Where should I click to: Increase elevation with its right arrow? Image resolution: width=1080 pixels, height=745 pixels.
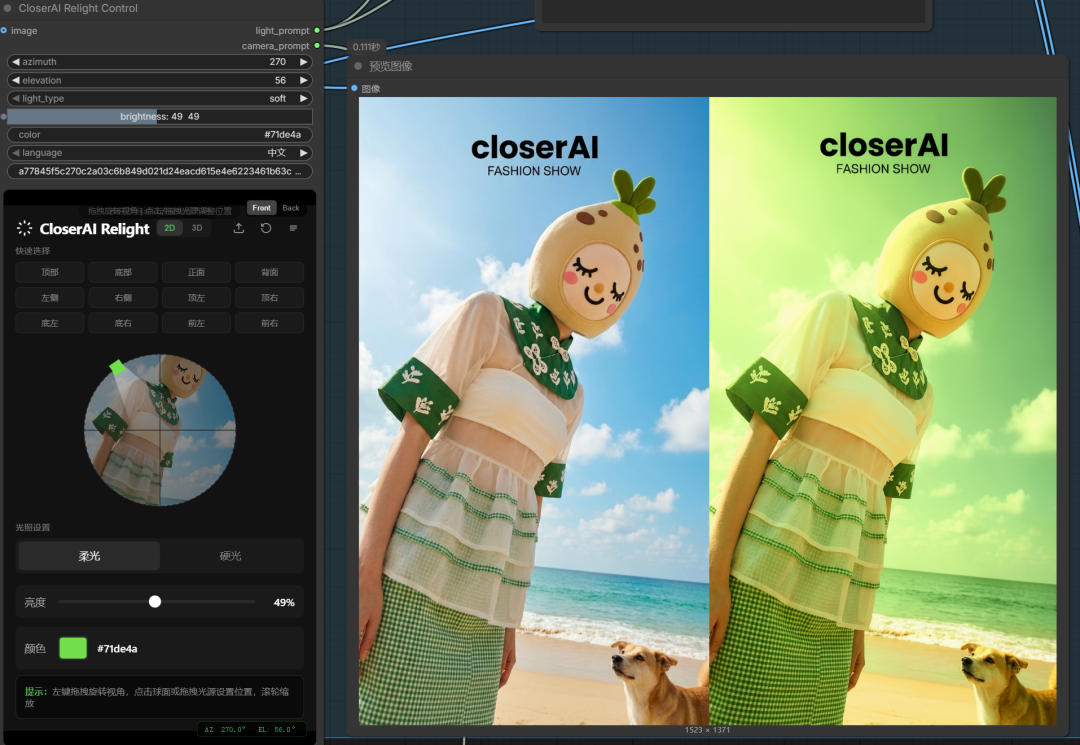(x=303, y=80)
